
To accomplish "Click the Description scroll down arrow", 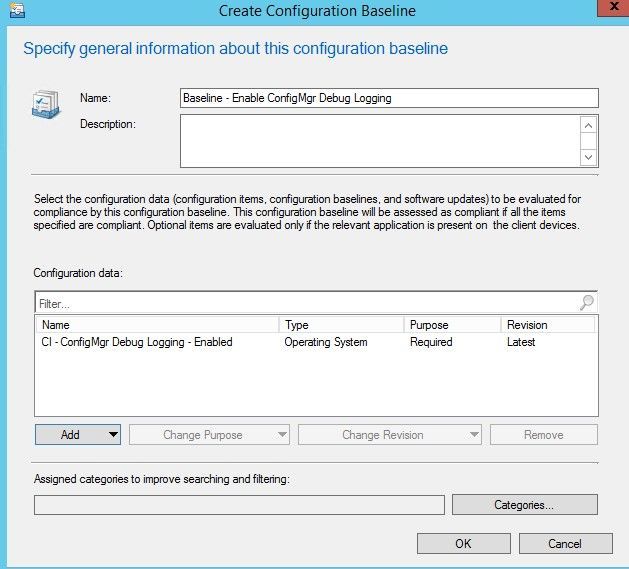I will click(x=588, y=157).
